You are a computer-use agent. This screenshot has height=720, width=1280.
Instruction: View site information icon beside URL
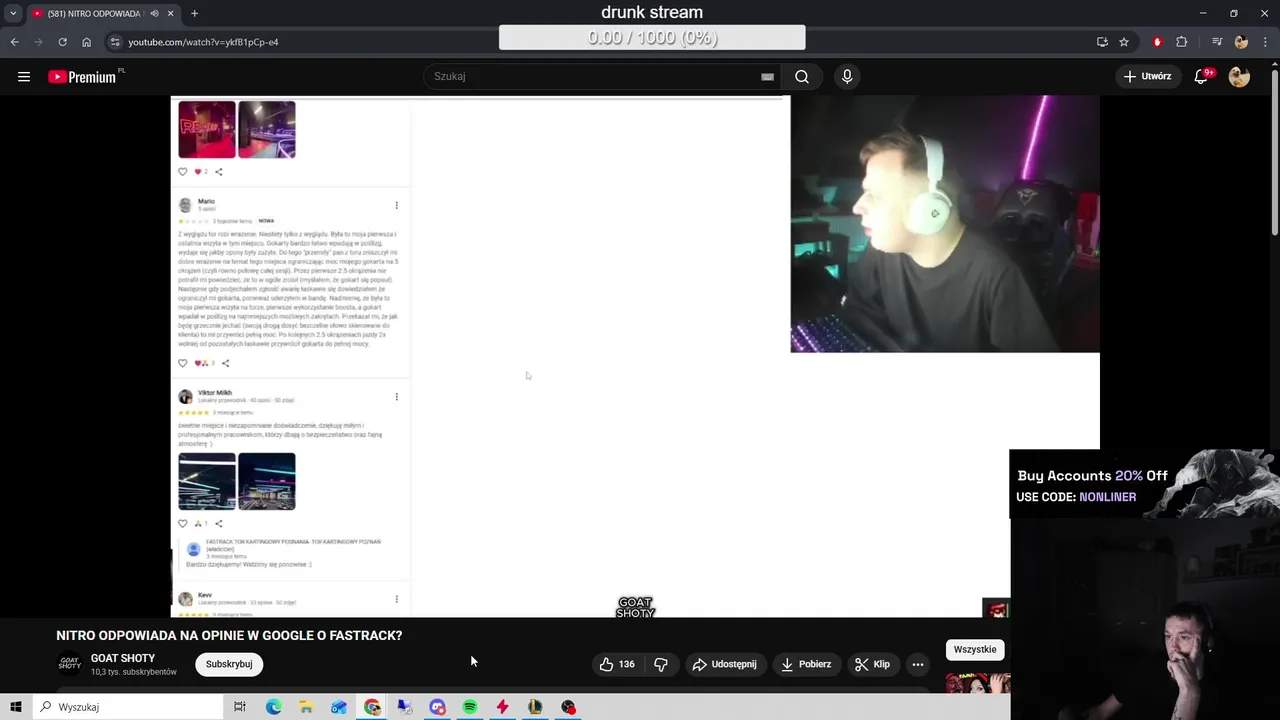[x=115, y=42]
